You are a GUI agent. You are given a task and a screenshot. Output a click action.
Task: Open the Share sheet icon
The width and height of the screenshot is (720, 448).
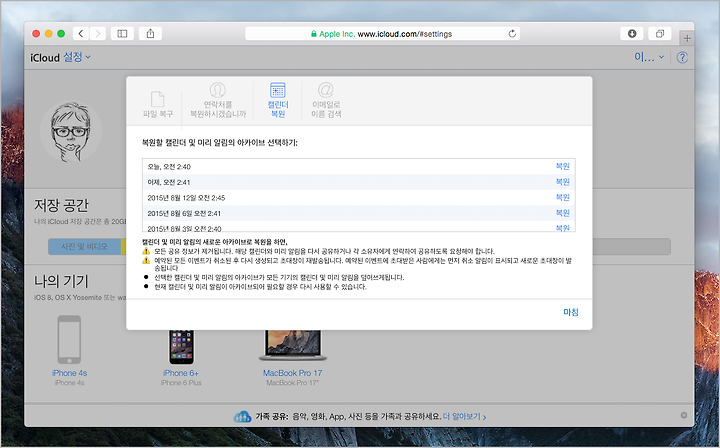(150, 34)
